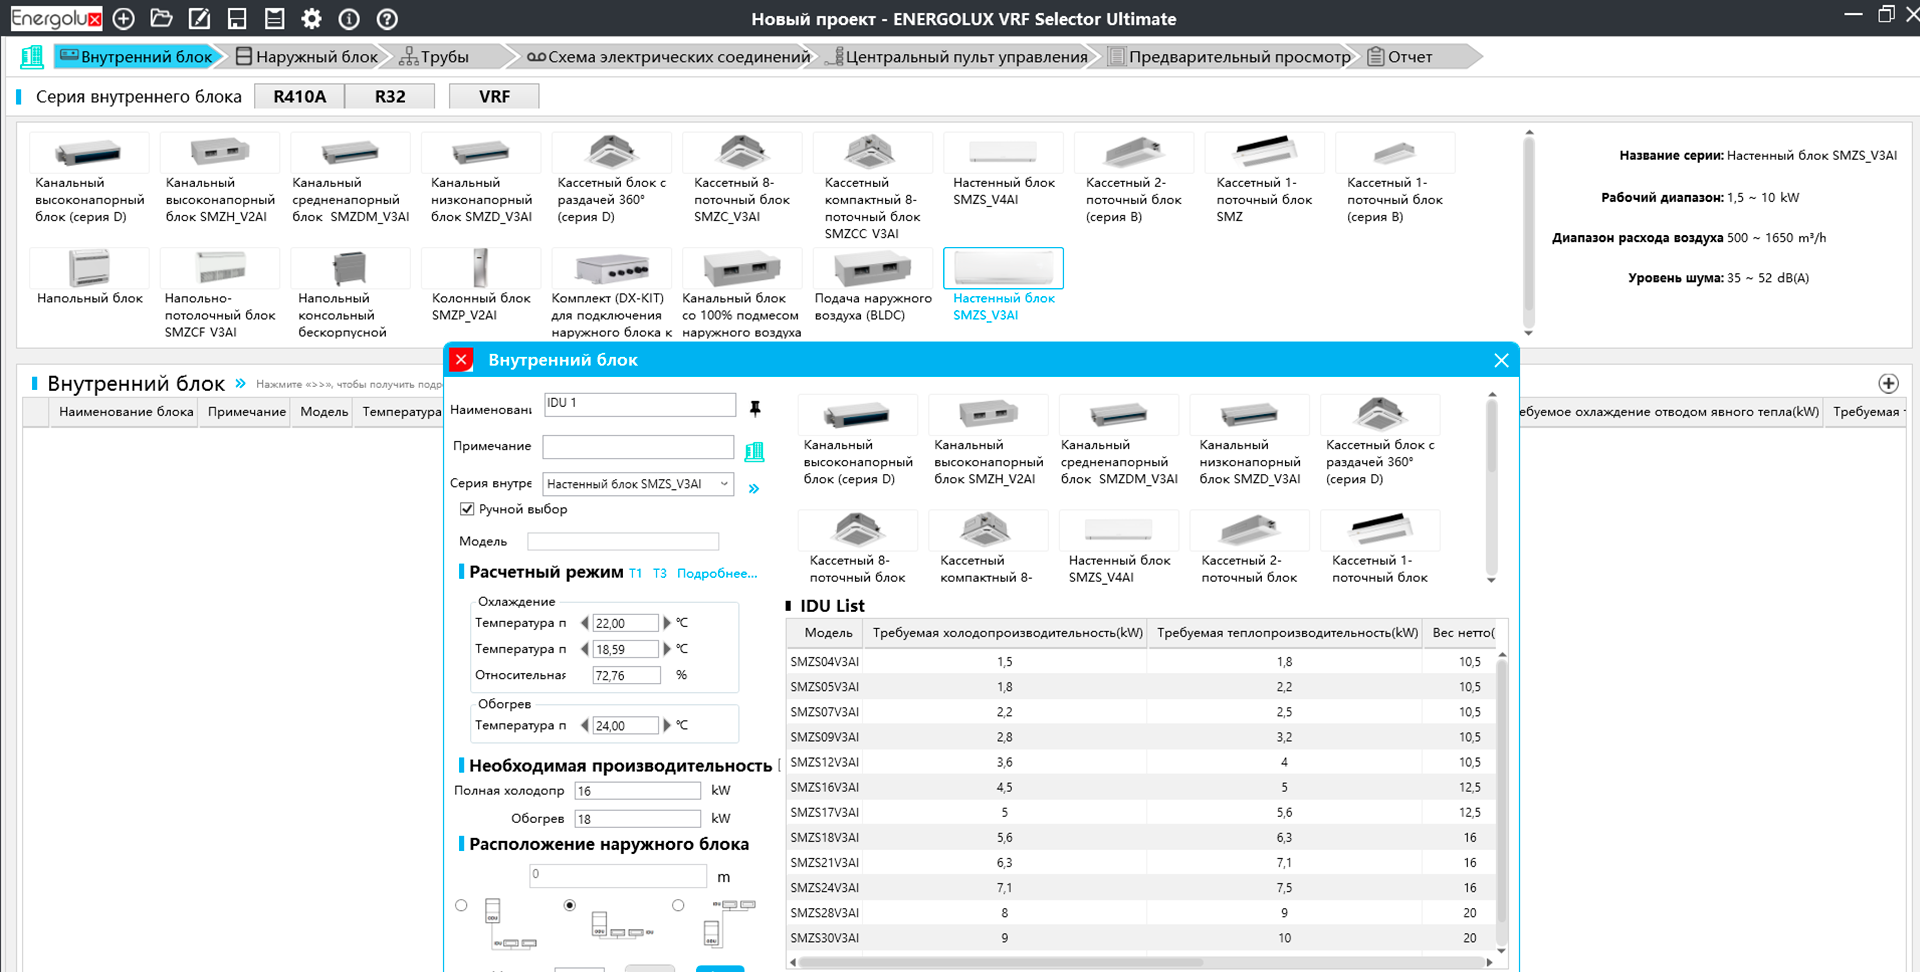Add an indoor unit with the circled plus

[1888, 383]
